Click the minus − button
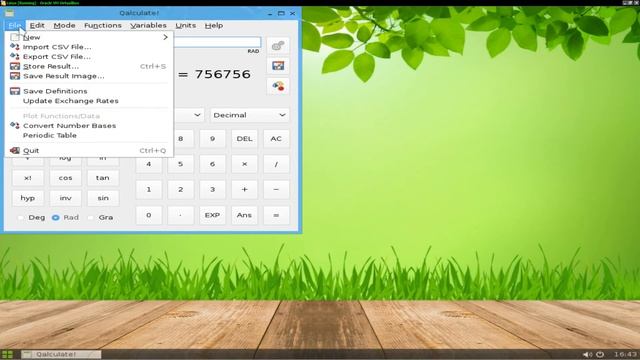The width and height of the screenshot is (640, 360). [x=276, y=189]
